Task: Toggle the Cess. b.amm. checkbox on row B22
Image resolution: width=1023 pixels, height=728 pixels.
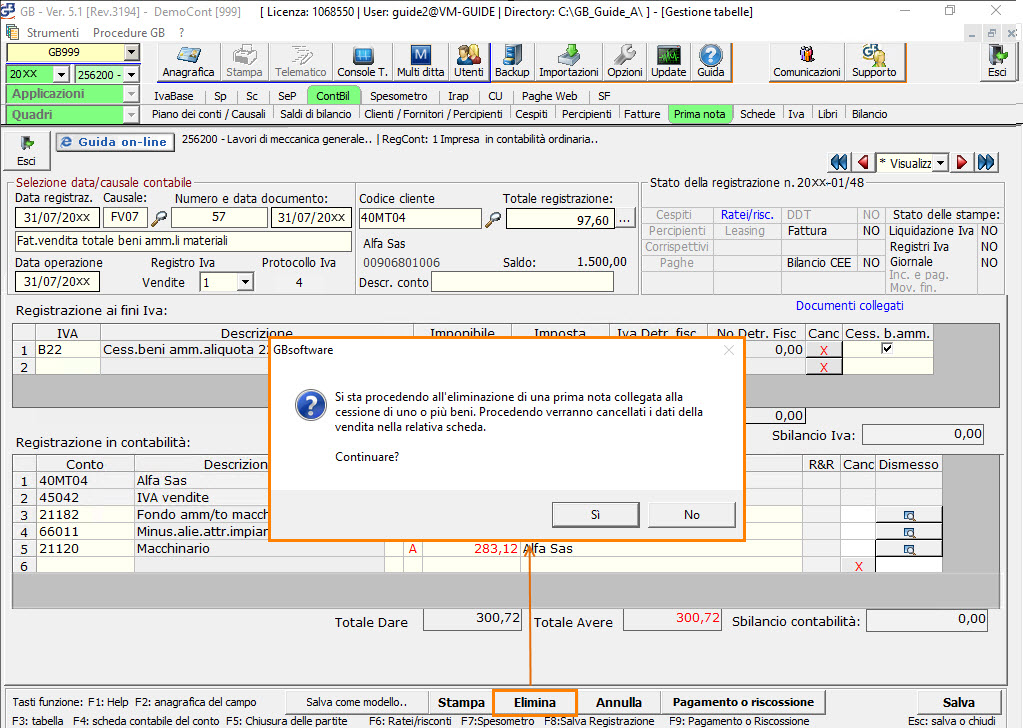Action: pyautogui.click(x=887, y=348)
